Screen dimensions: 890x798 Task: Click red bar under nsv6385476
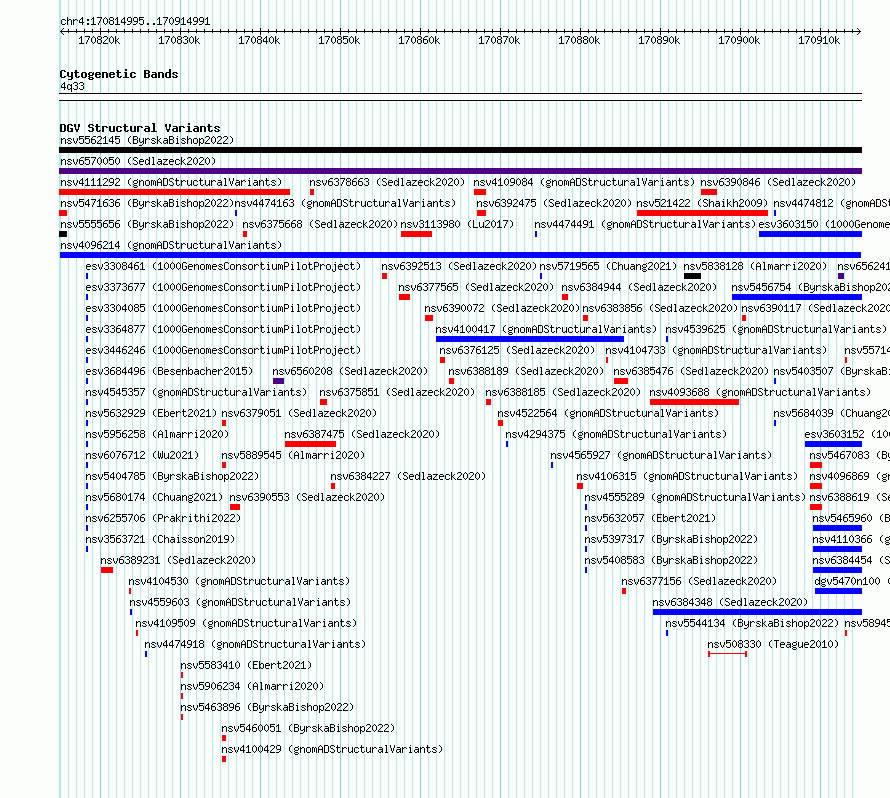tap(621, 381)
